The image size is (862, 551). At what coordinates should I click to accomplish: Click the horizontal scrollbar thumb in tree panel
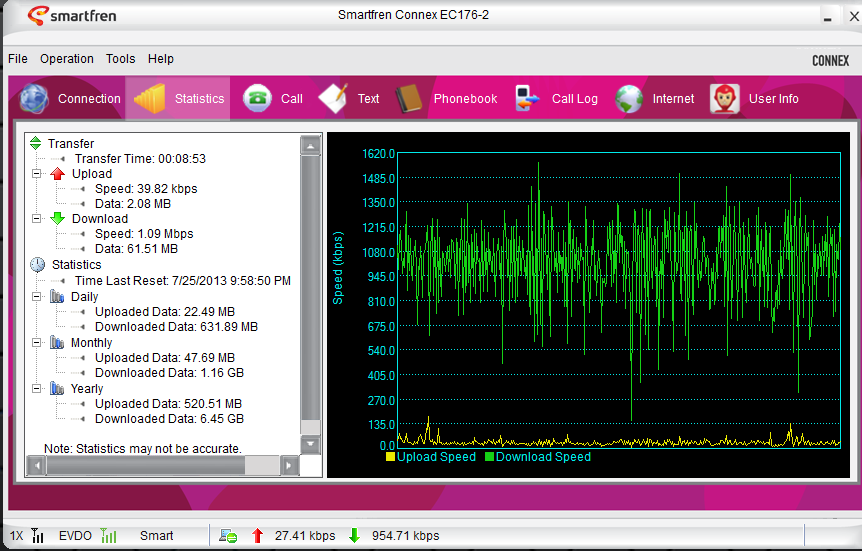click(x=146, y=466)
